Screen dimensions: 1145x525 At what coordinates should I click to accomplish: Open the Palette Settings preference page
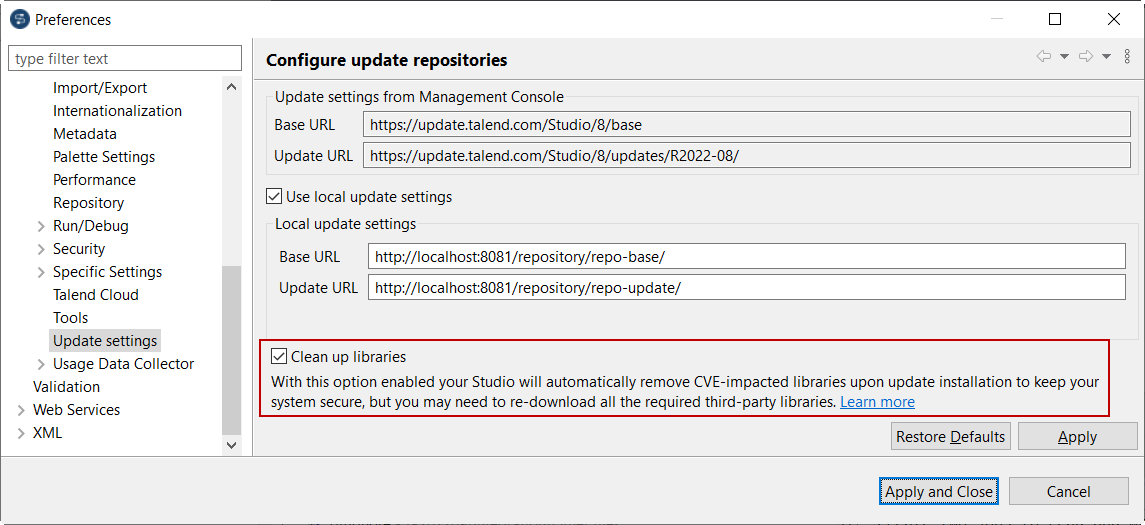104,157
